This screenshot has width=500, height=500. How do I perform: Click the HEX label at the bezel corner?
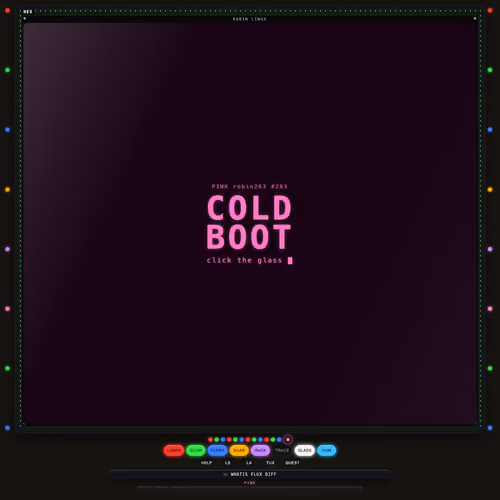[x=28, y=12]
